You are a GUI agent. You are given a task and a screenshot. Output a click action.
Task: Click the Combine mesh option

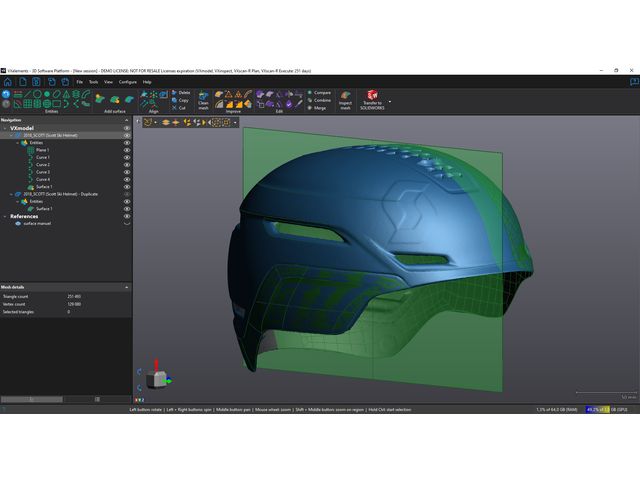point(322,100)
